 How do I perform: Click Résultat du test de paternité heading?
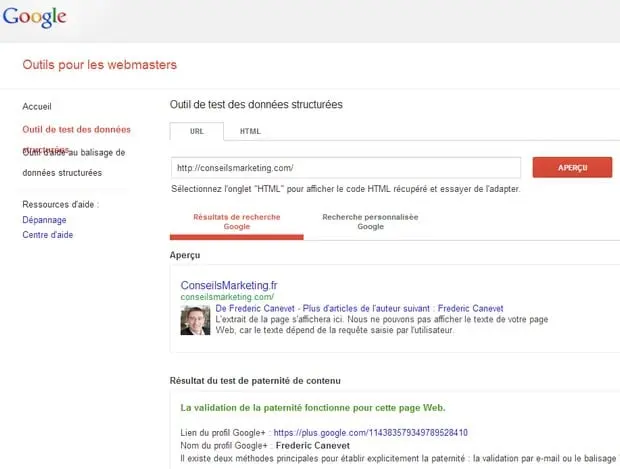pos(255,380)
